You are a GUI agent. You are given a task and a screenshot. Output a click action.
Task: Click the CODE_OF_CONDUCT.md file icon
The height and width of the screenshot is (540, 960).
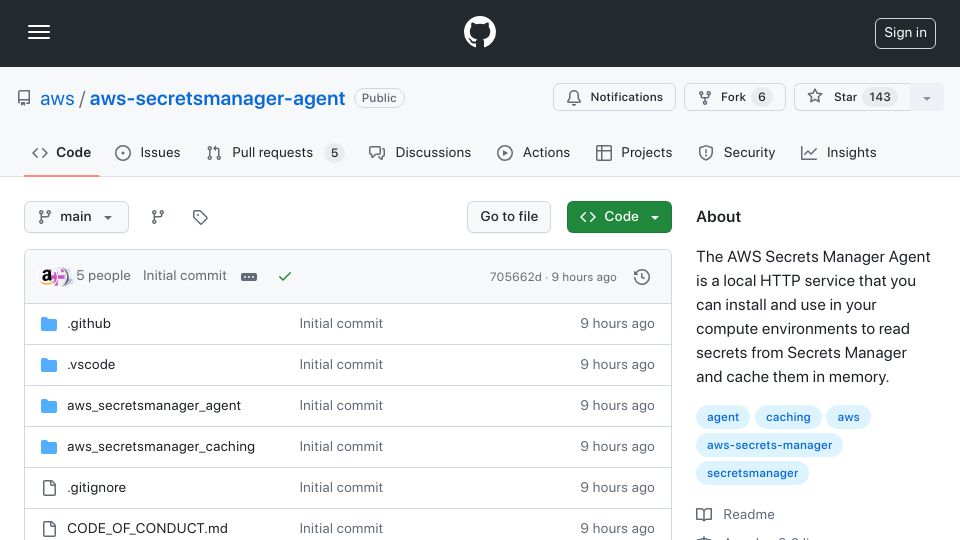point(49,528)
